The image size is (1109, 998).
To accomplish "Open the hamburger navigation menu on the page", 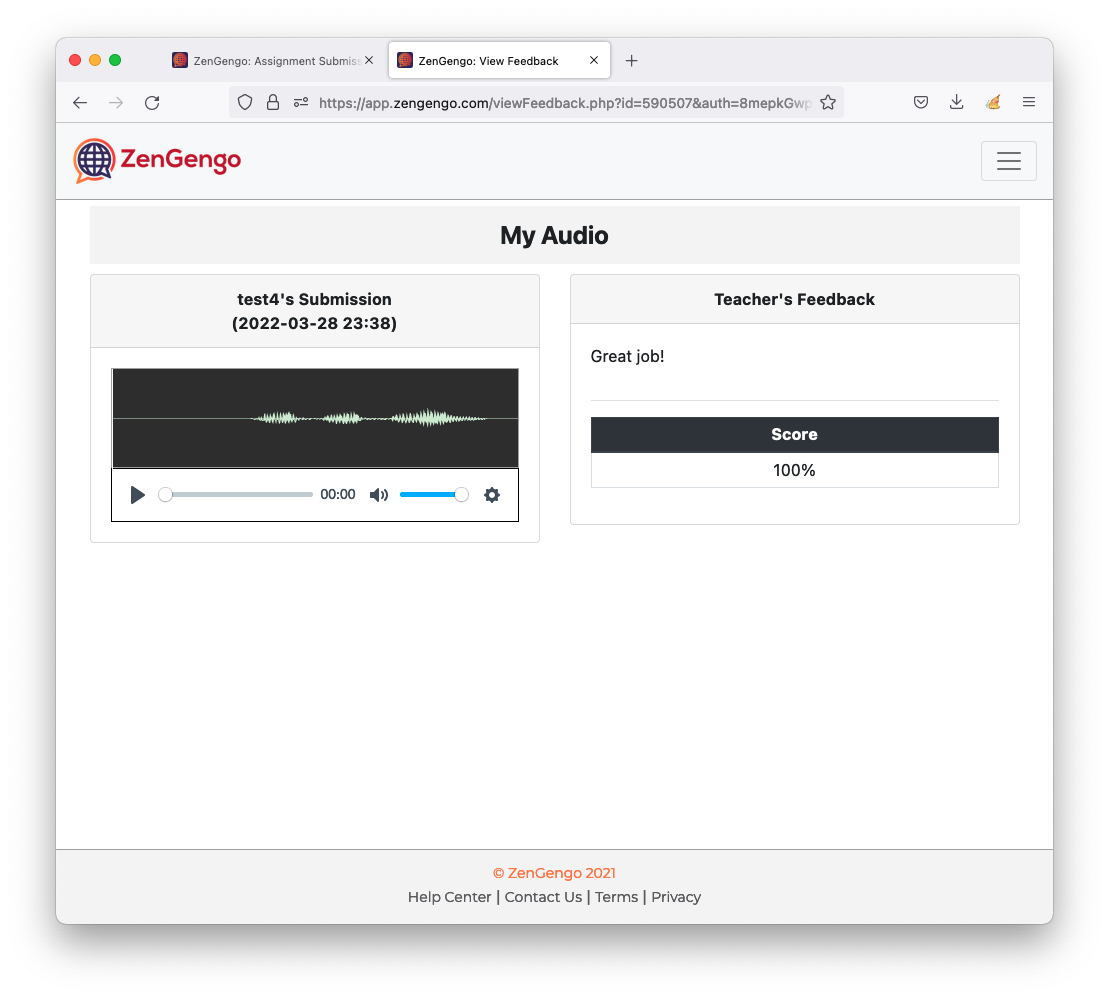I will [1009, 161].
